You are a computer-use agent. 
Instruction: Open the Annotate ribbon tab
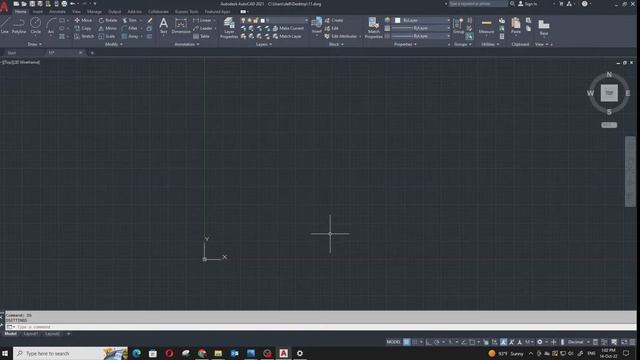point(57,11)
